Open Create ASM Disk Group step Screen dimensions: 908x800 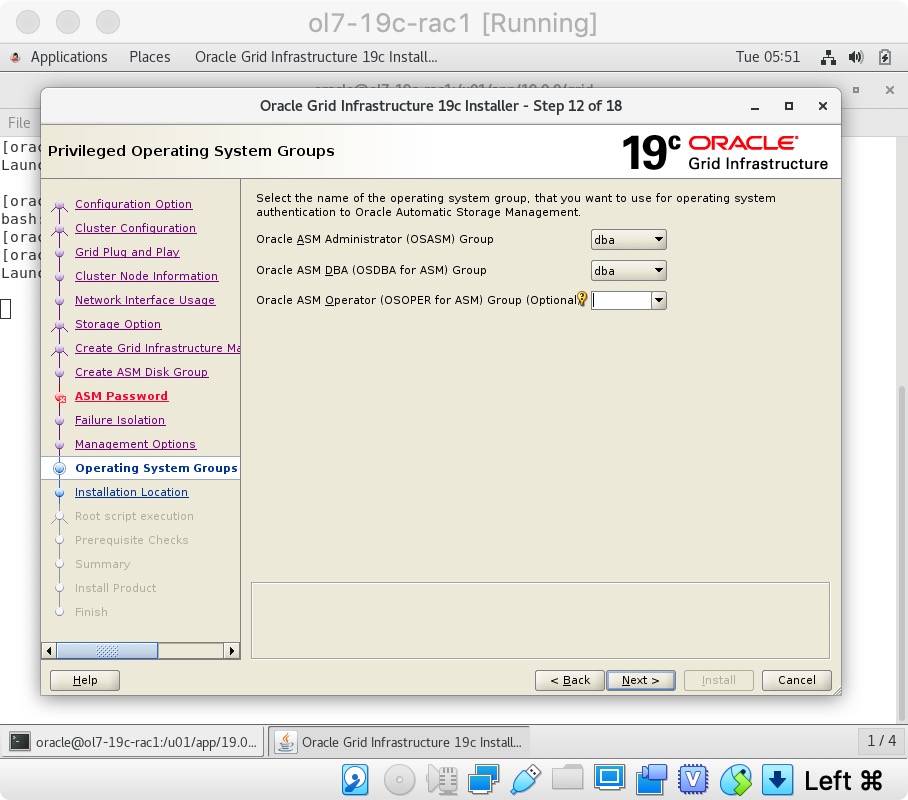coord(141,372)
